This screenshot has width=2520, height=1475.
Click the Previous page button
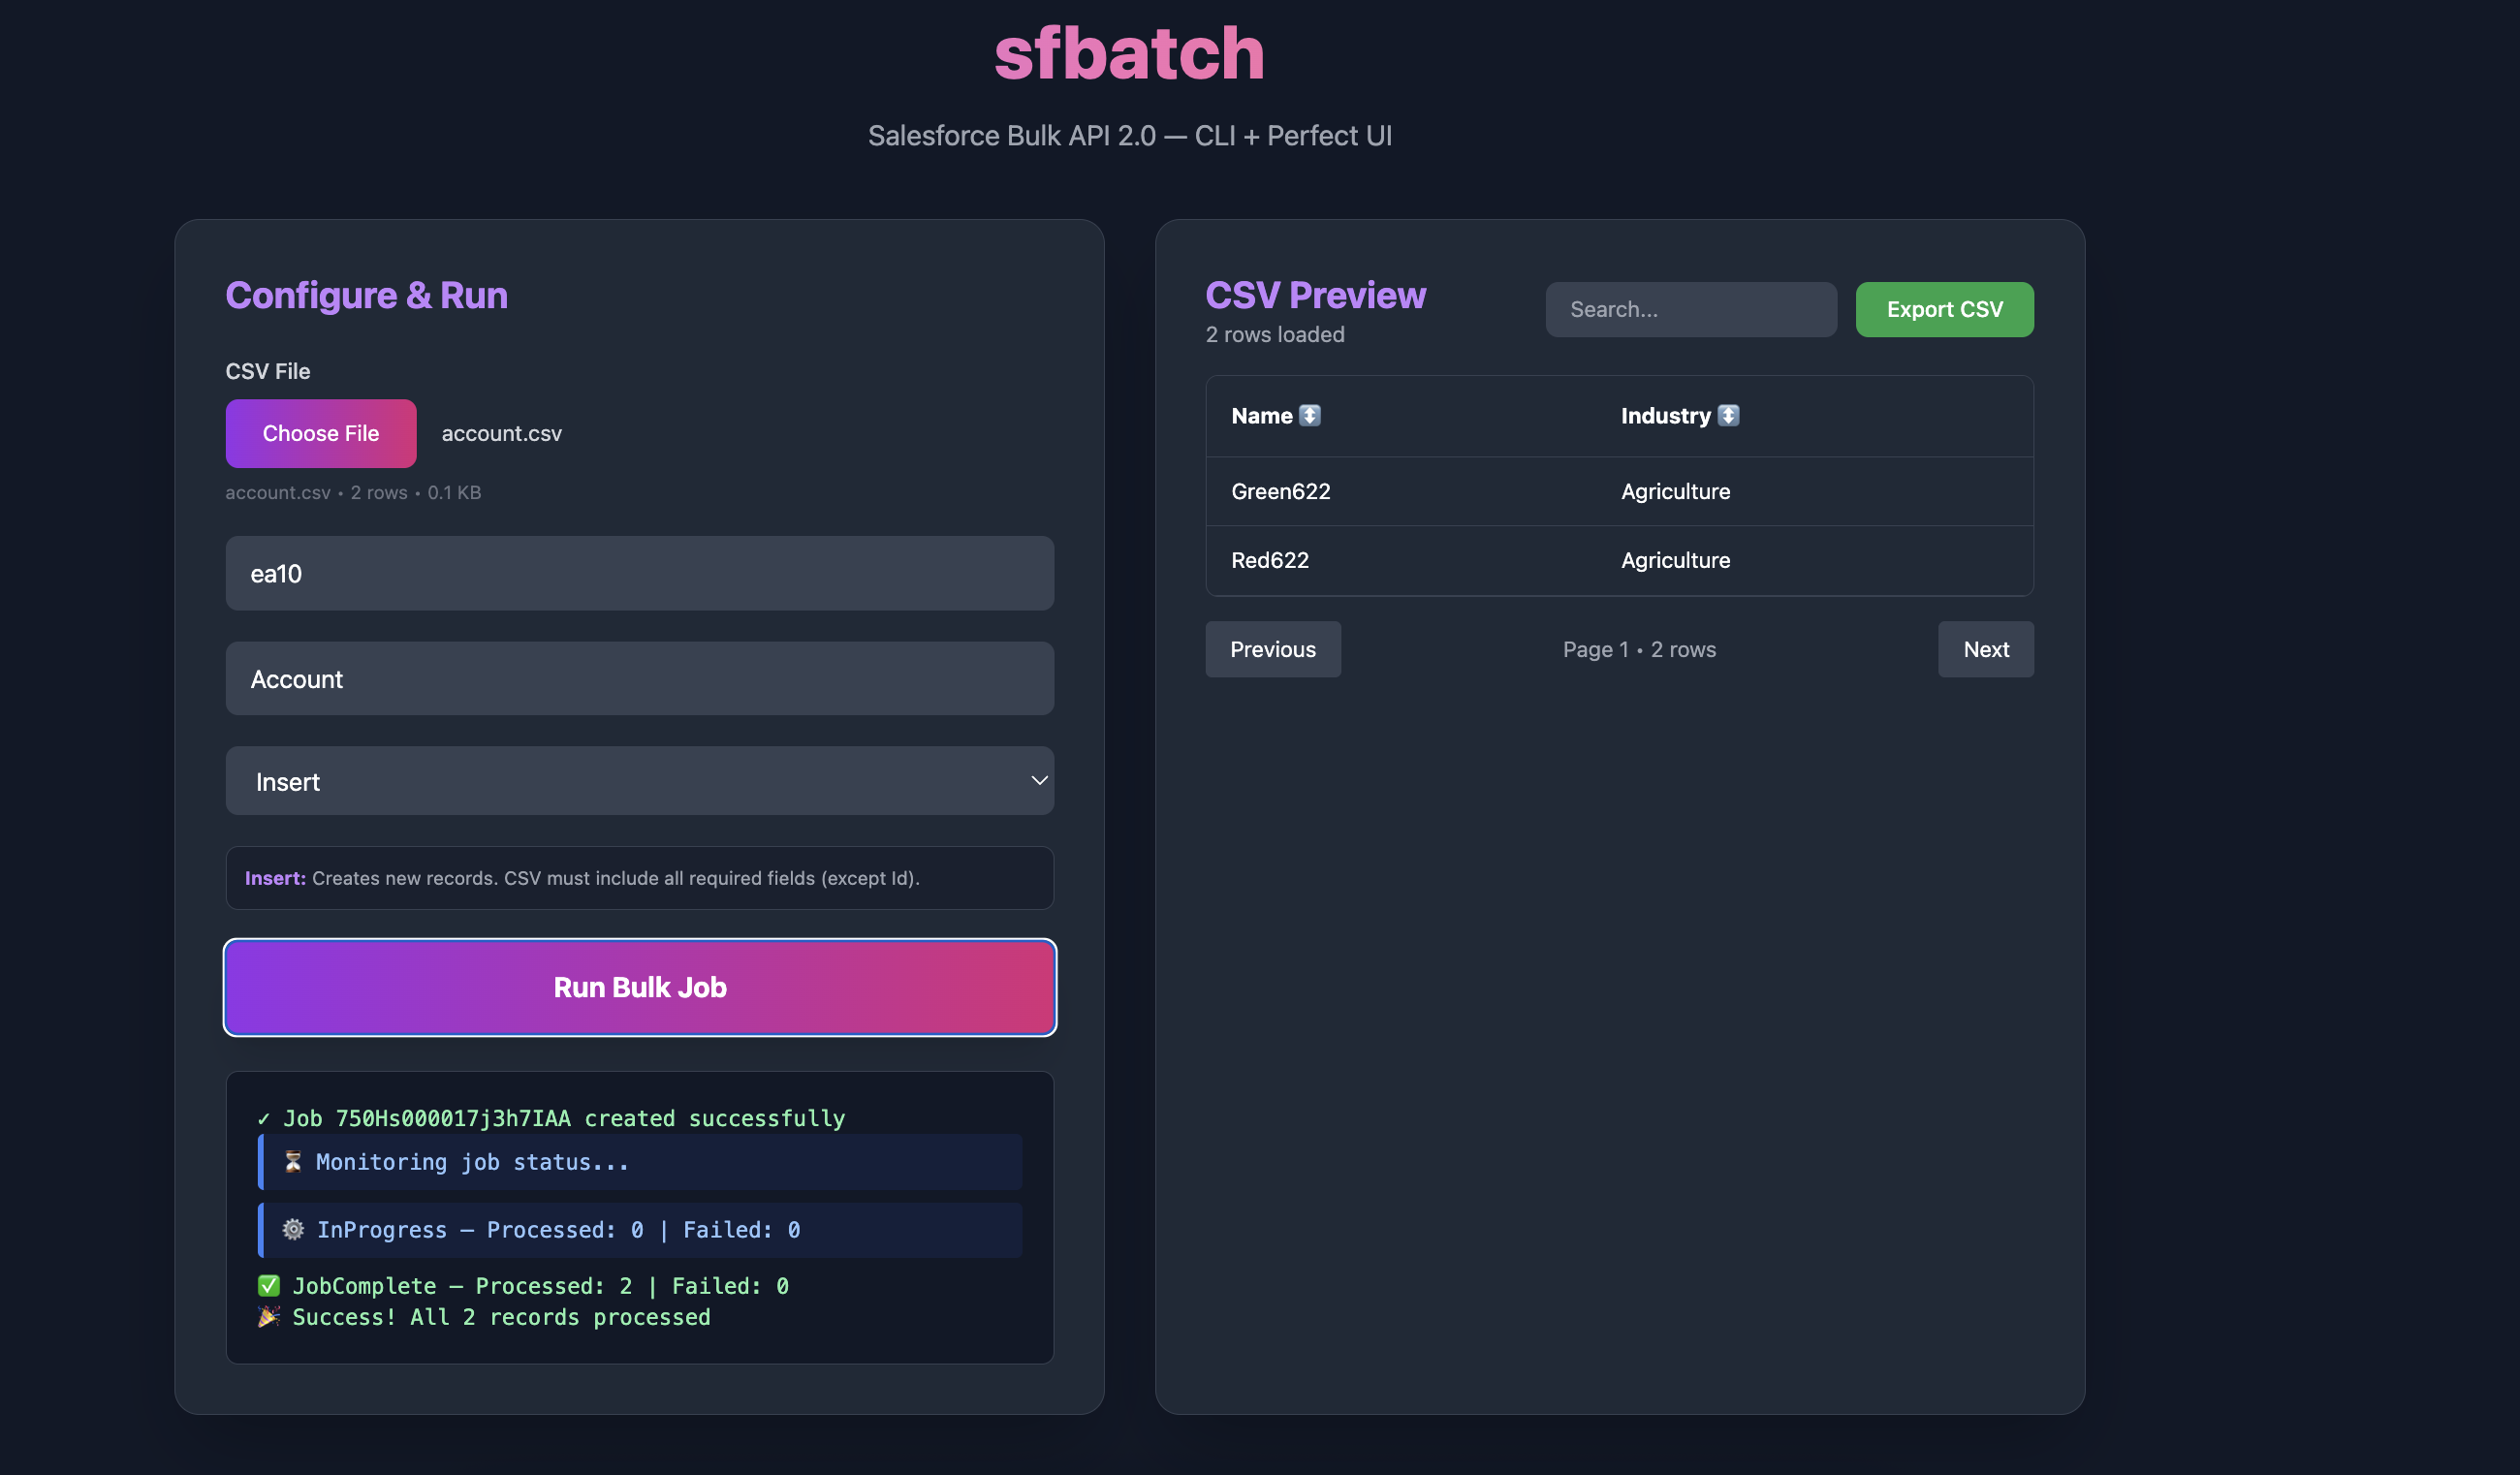[1273, 649]
